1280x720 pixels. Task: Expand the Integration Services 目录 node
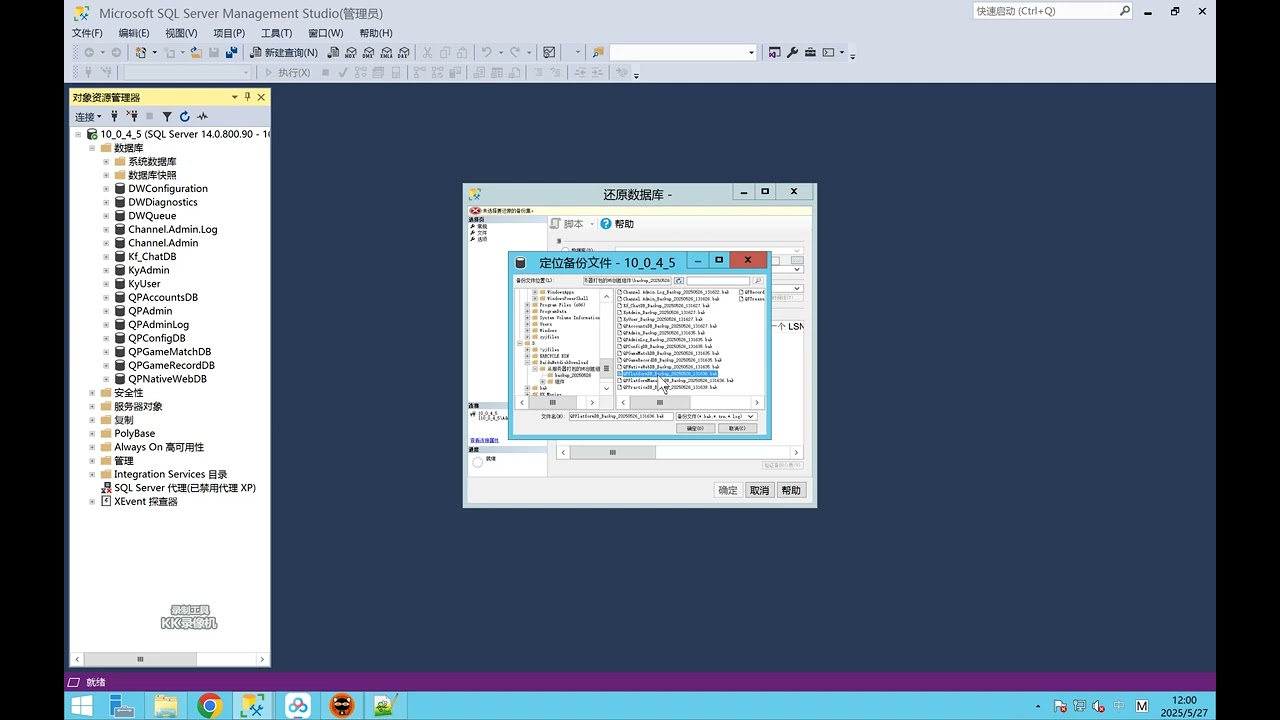point(92,475)
